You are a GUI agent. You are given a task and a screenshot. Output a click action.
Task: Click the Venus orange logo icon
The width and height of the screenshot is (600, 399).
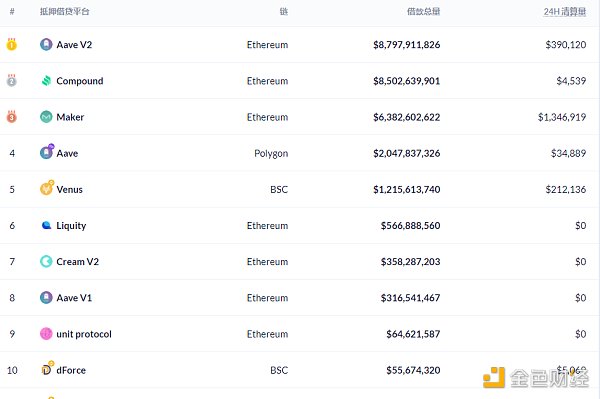click(47, 188)
